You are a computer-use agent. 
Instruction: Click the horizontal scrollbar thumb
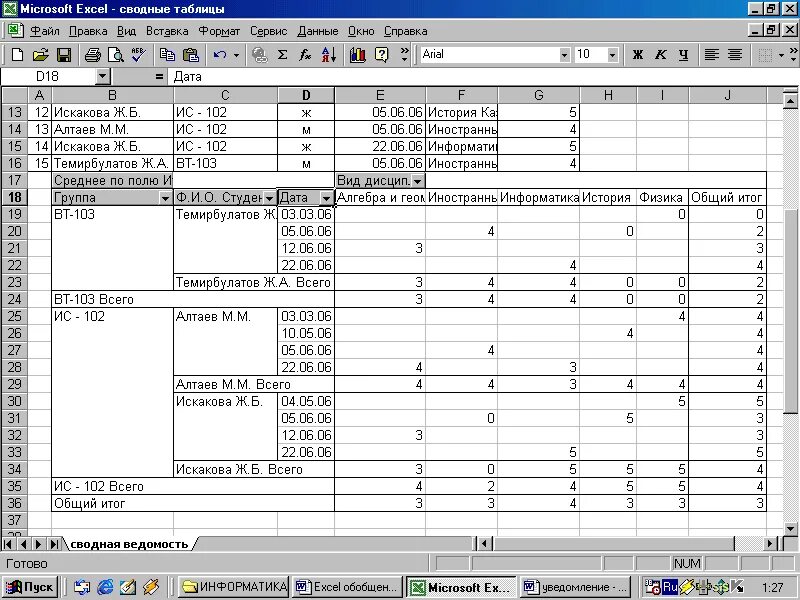pyautogui.click(x=613, y=544)
